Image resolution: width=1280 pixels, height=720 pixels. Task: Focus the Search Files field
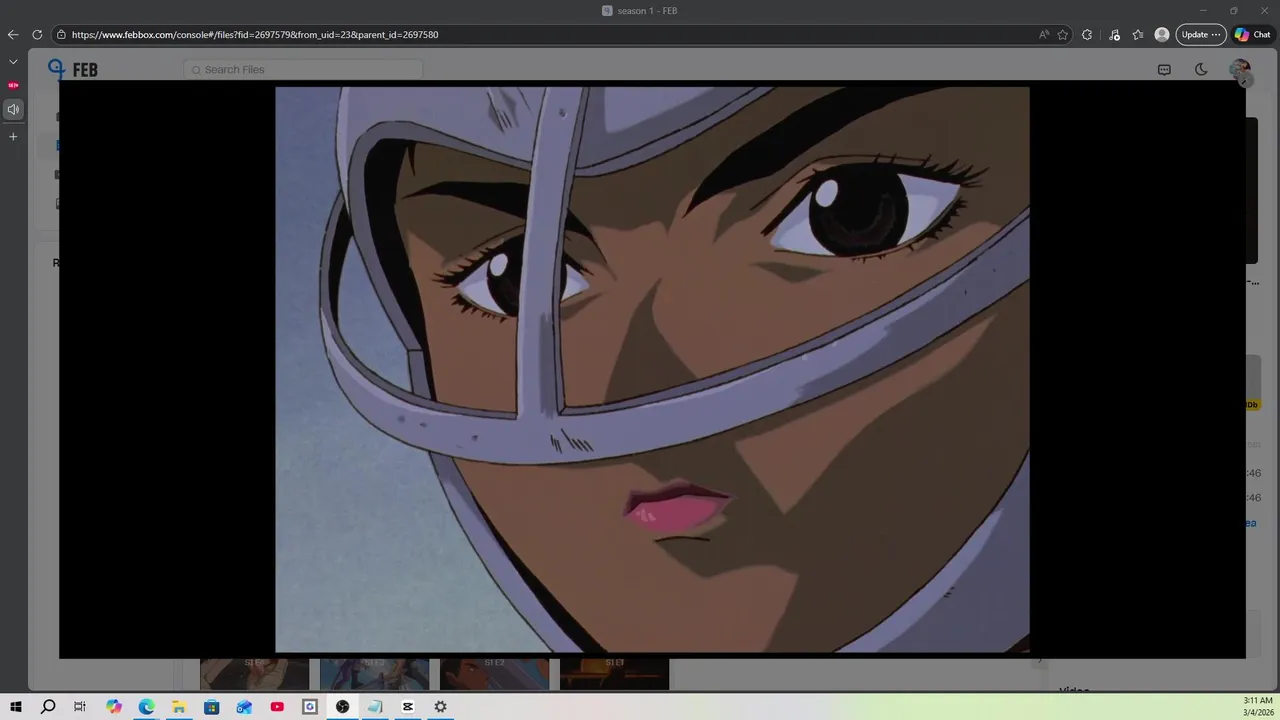(303, 69)
